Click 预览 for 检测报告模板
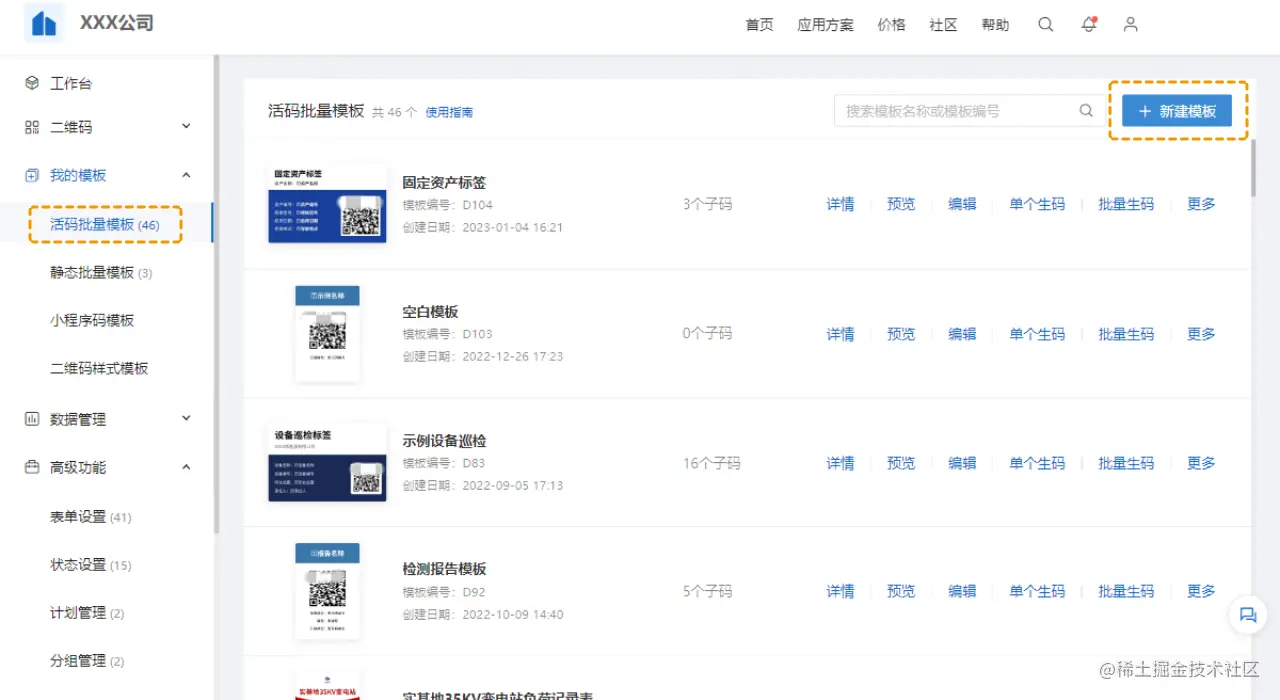This screenshot has height=700, width=1280. (x=901, y=591)
